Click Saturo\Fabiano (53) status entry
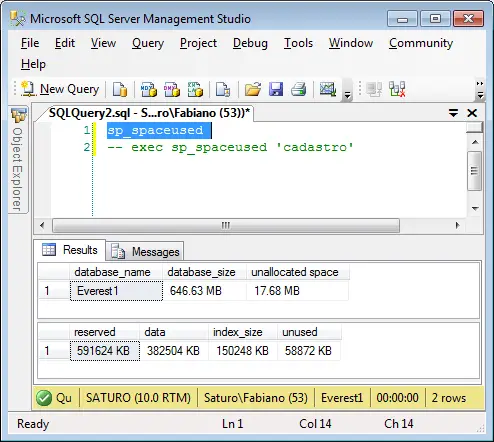The height and width of the screenshot is (442, 494). (x=256, y=398)
